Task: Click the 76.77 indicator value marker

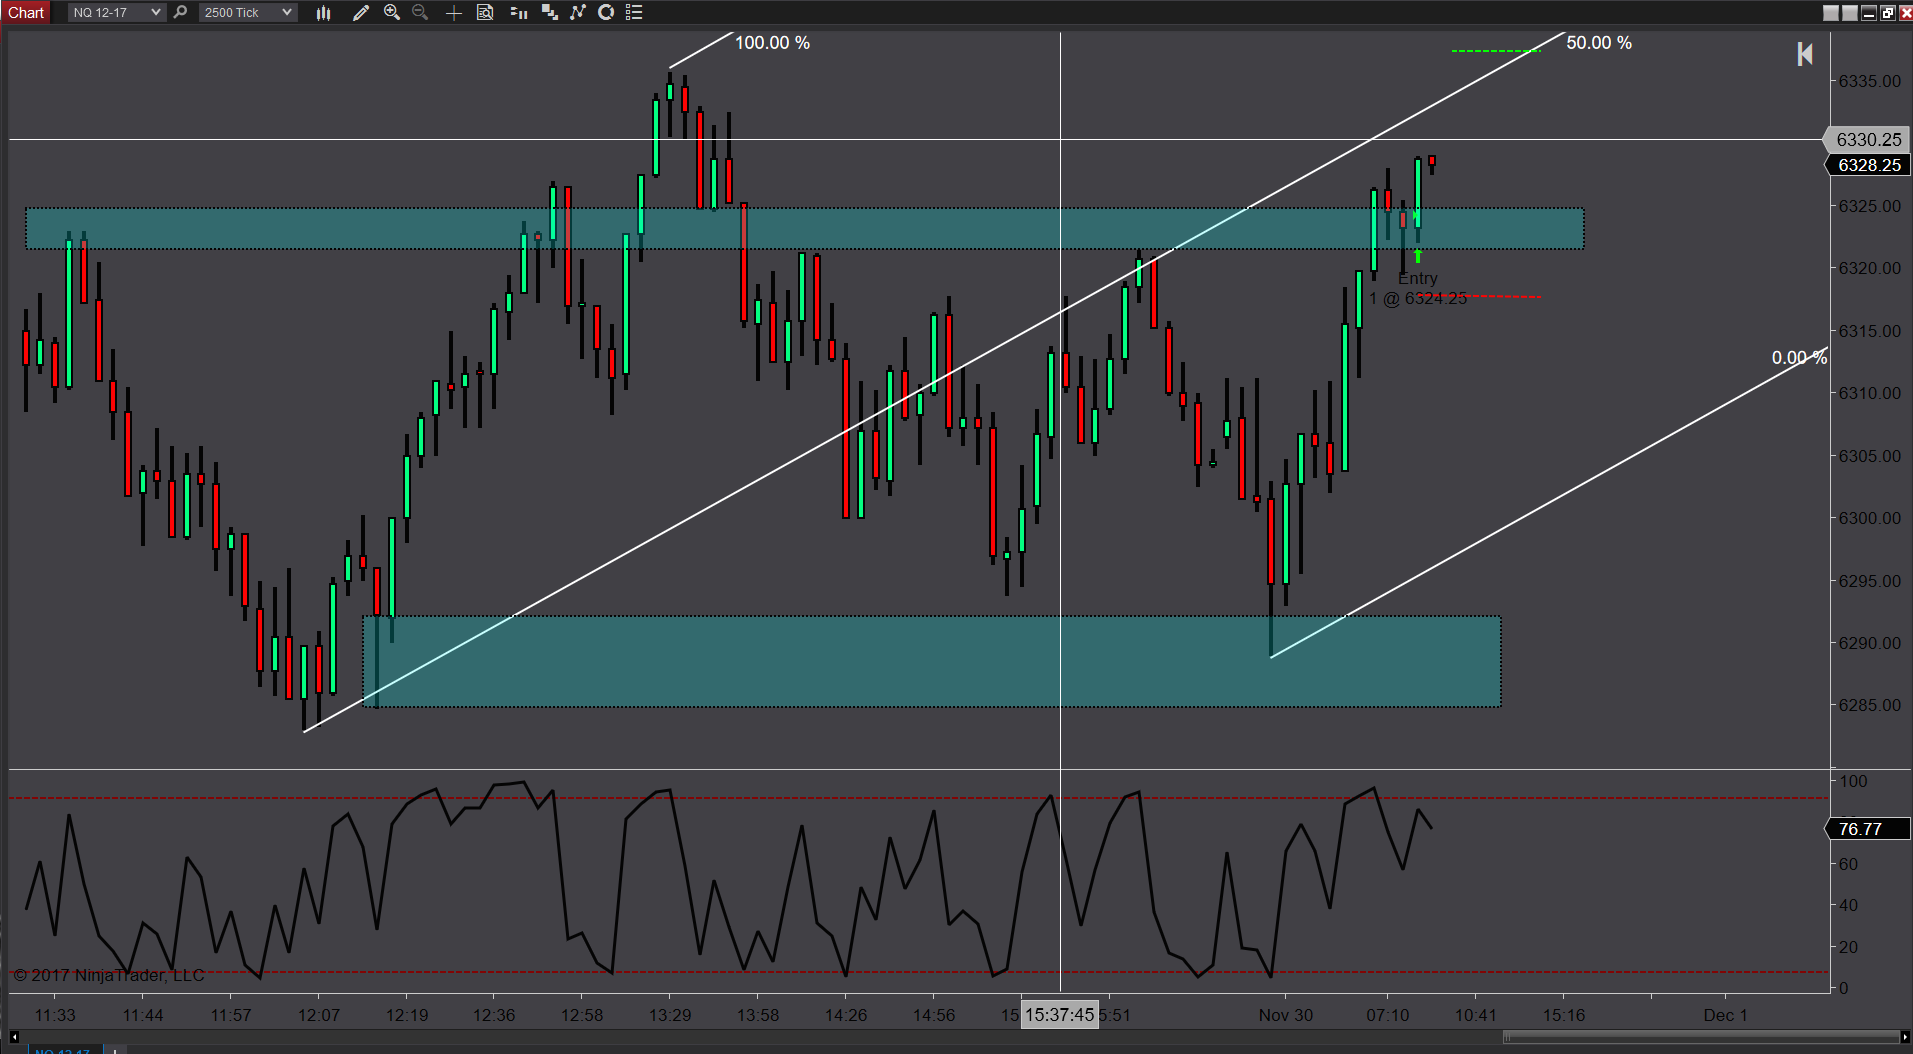Action: coord(1868,829)
